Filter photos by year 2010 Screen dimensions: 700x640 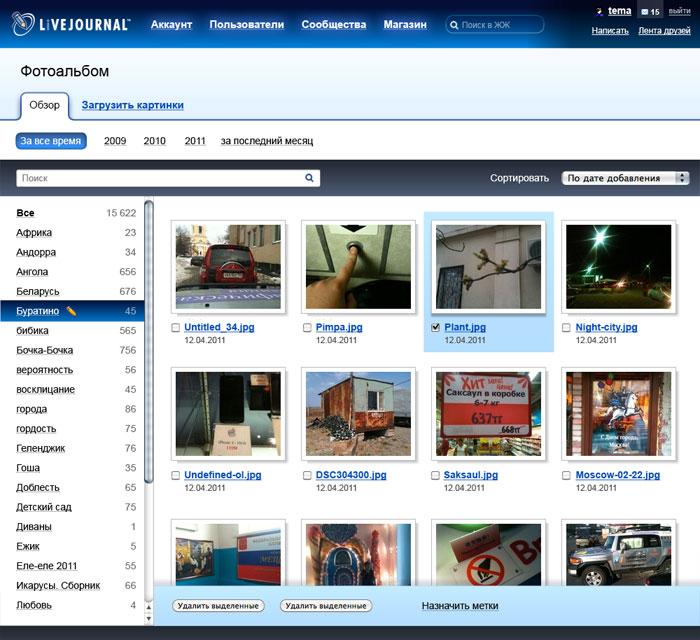click(x=154, y=141)
